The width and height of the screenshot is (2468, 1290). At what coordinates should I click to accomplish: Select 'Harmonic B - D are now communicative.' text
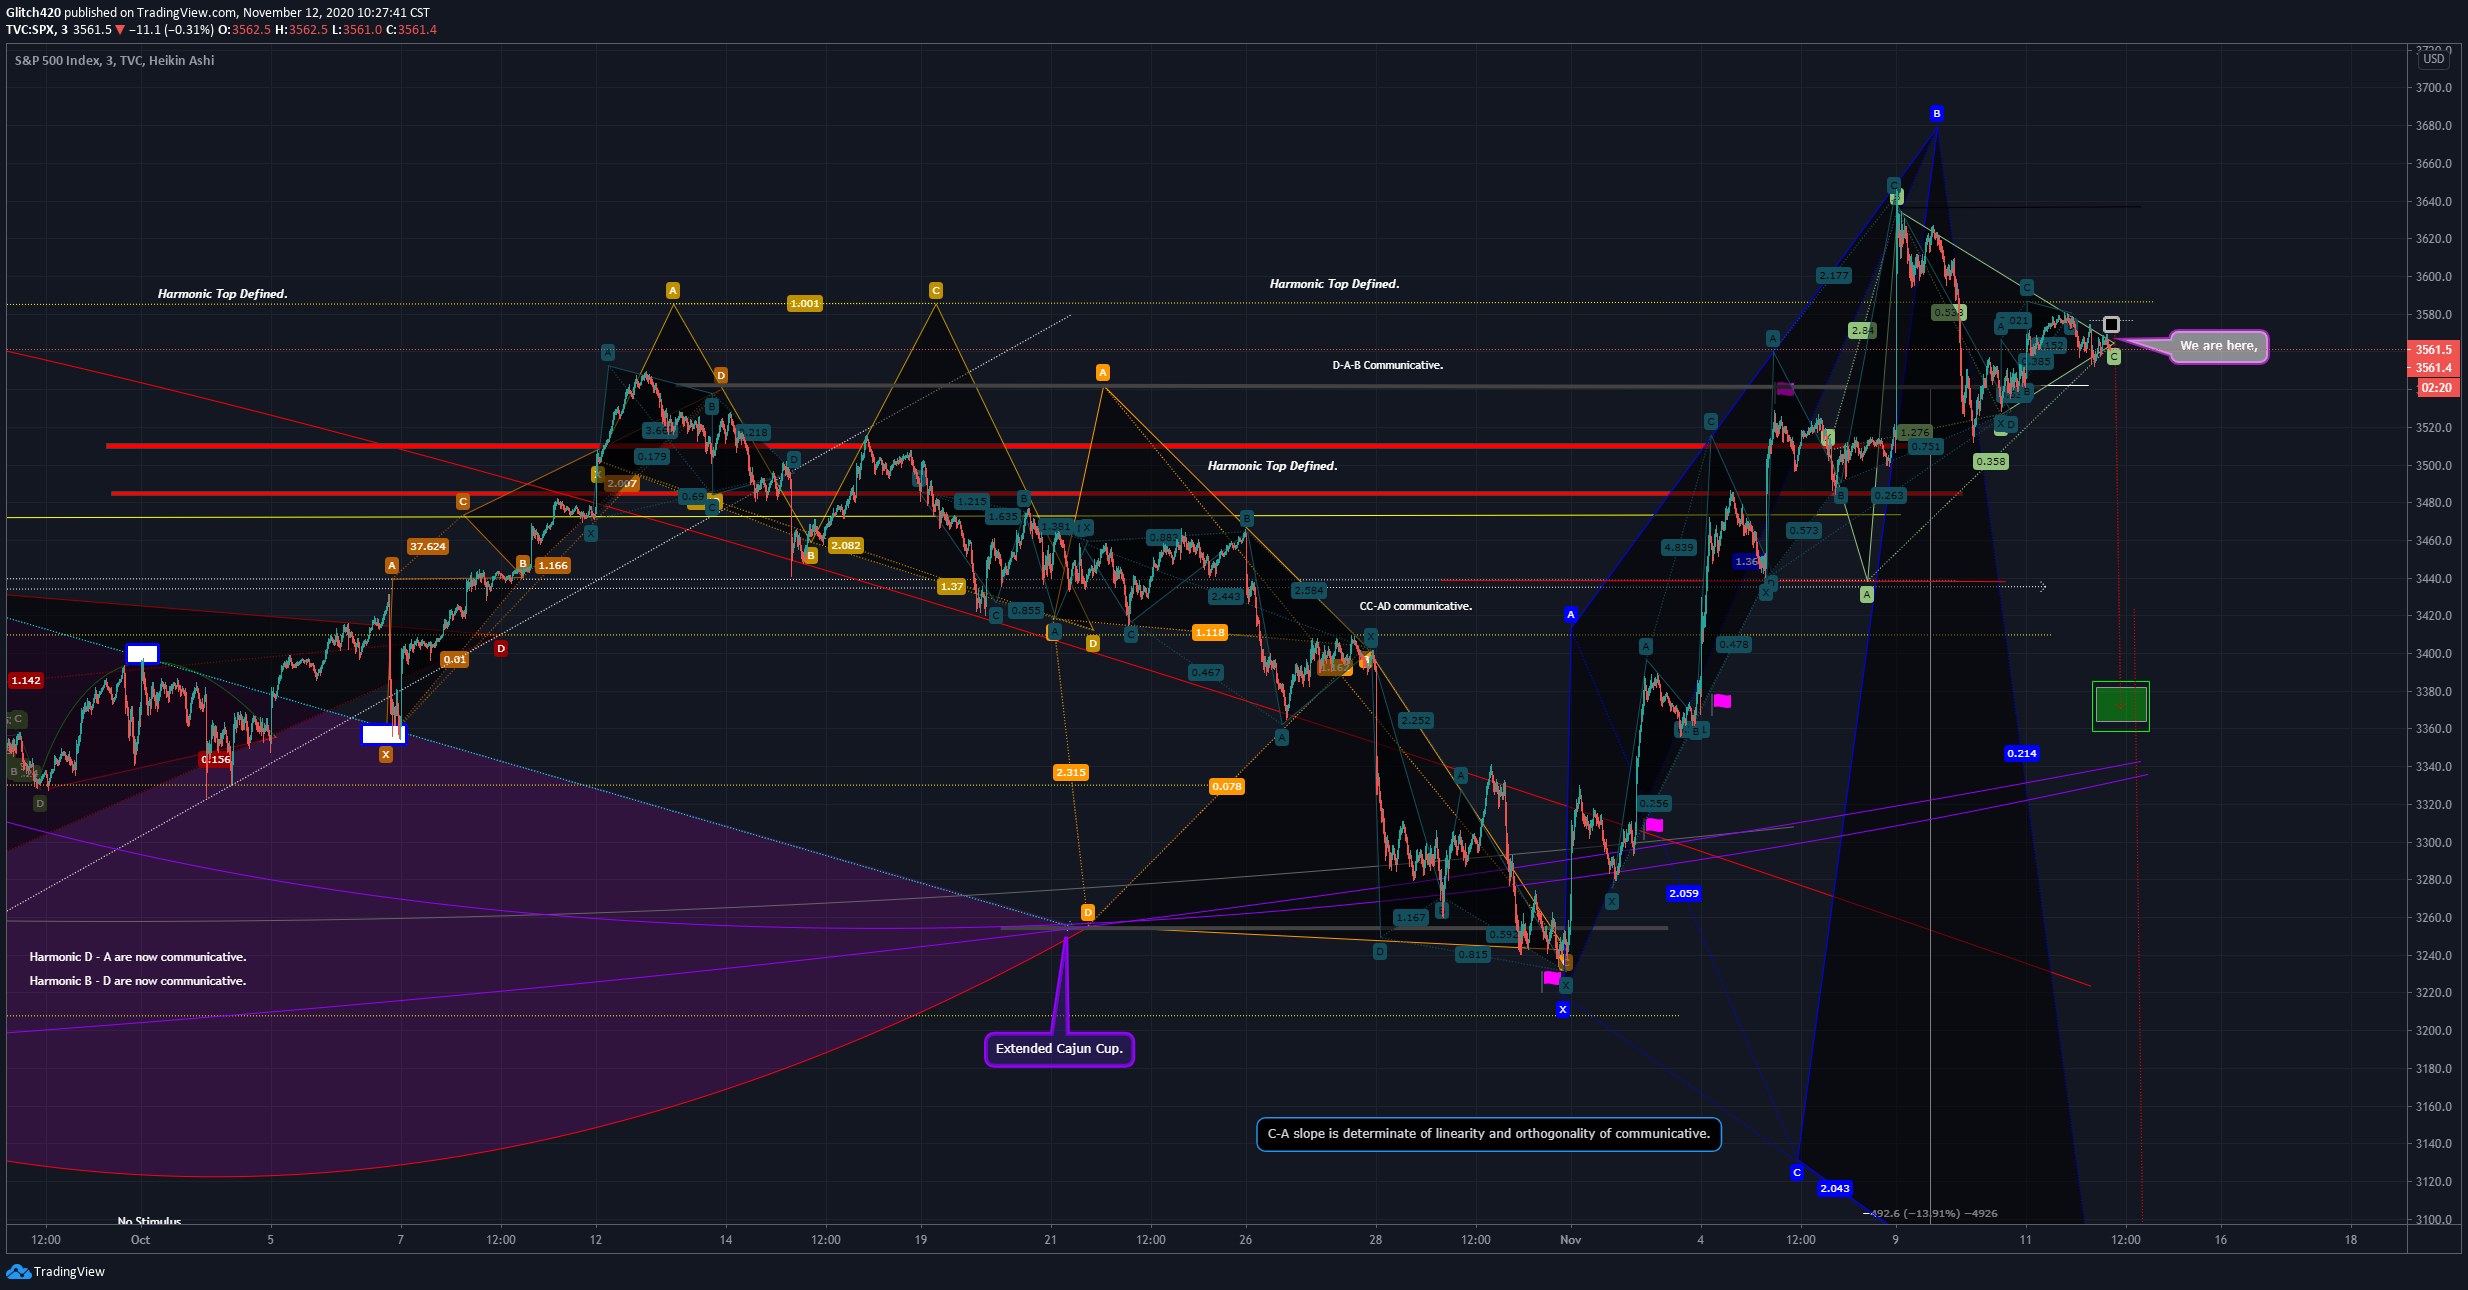coord(138,981)
